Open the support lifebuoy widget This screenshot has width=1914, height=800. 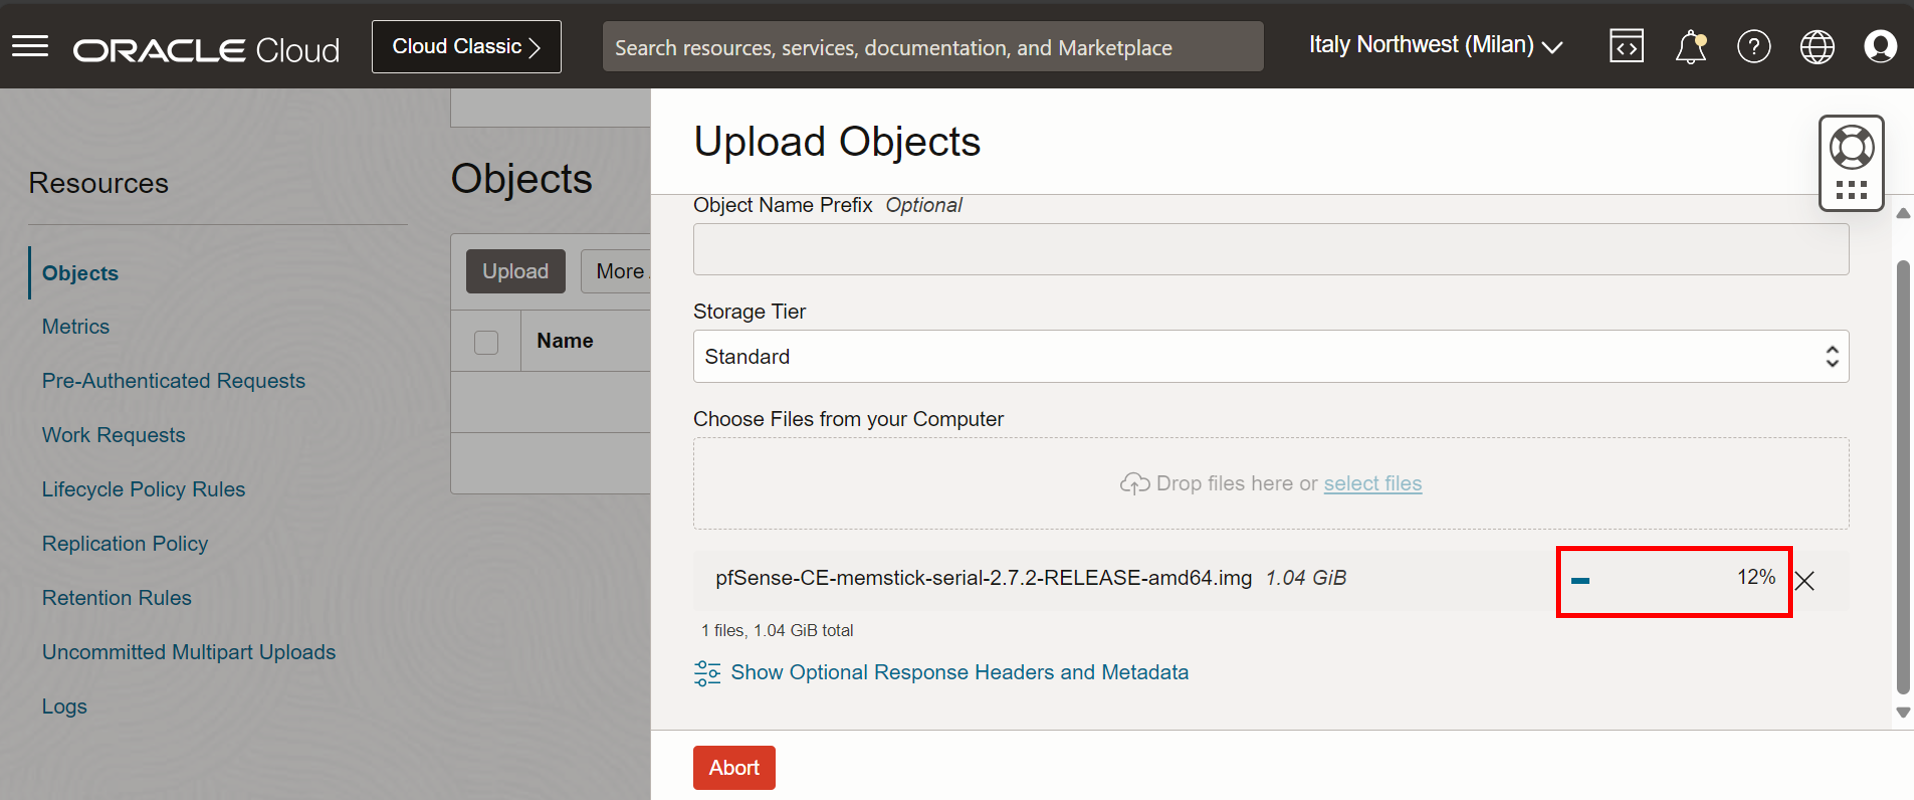tap(1851, 148)
